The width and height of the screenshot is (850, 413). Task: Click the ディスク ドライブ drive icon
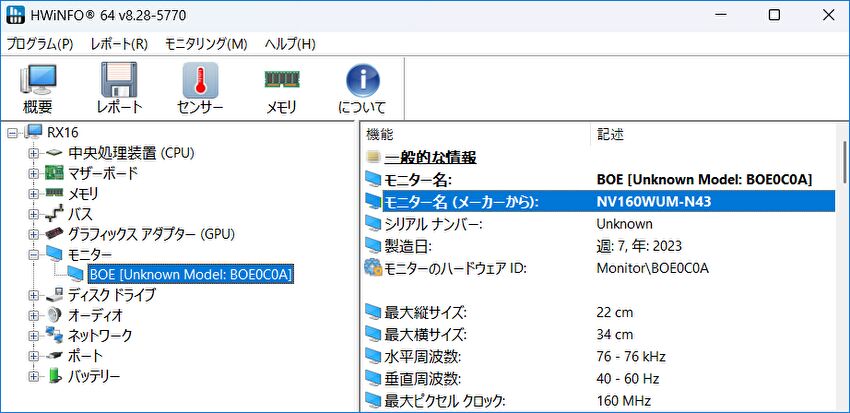click(54, 295)
